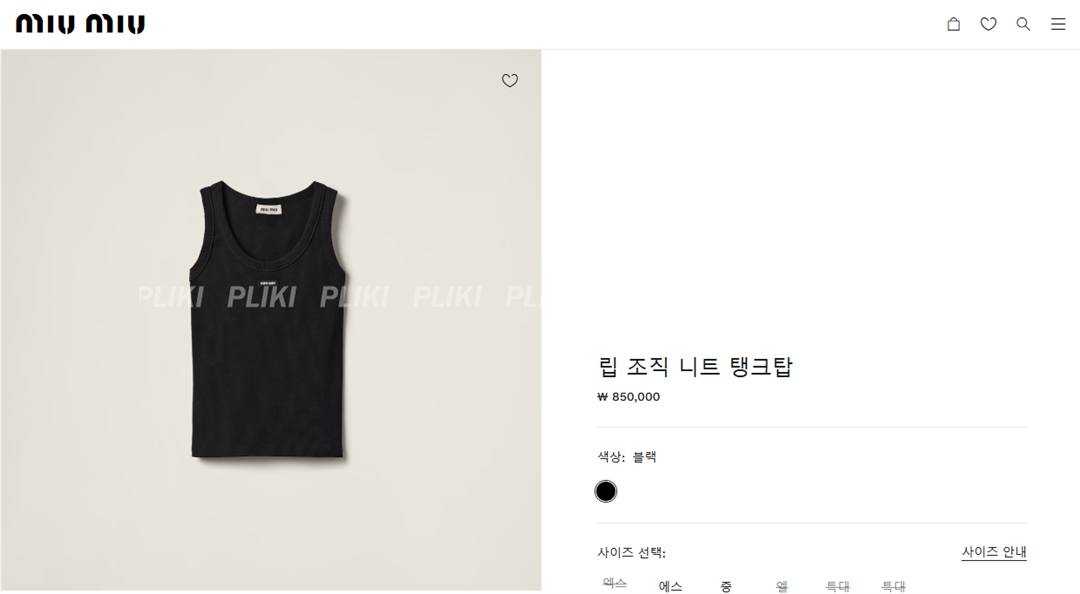Viewport: 1080px width, 594px height.
Task: Click the product title 립 조직 니트 탱크탑
Action: pos(695,366)
